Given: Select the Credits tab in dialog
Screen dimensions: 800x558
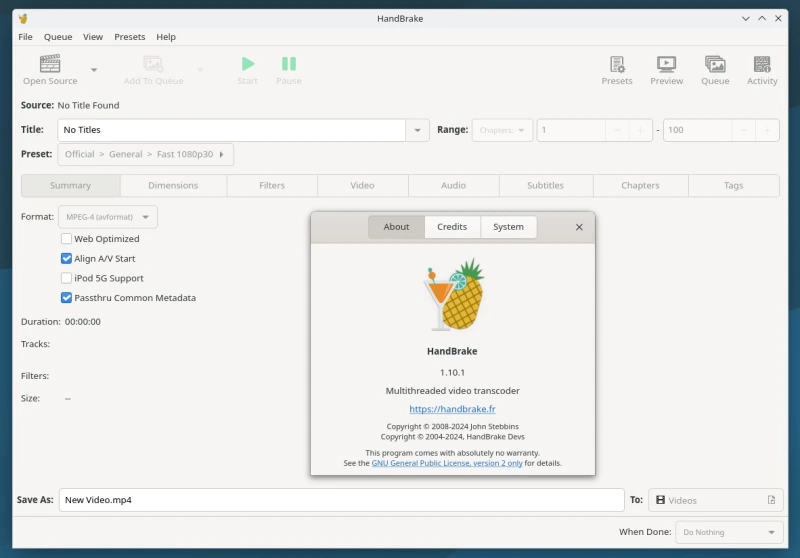Looking at the screenshot, I should pyautogui.click(x=452, y=226).
